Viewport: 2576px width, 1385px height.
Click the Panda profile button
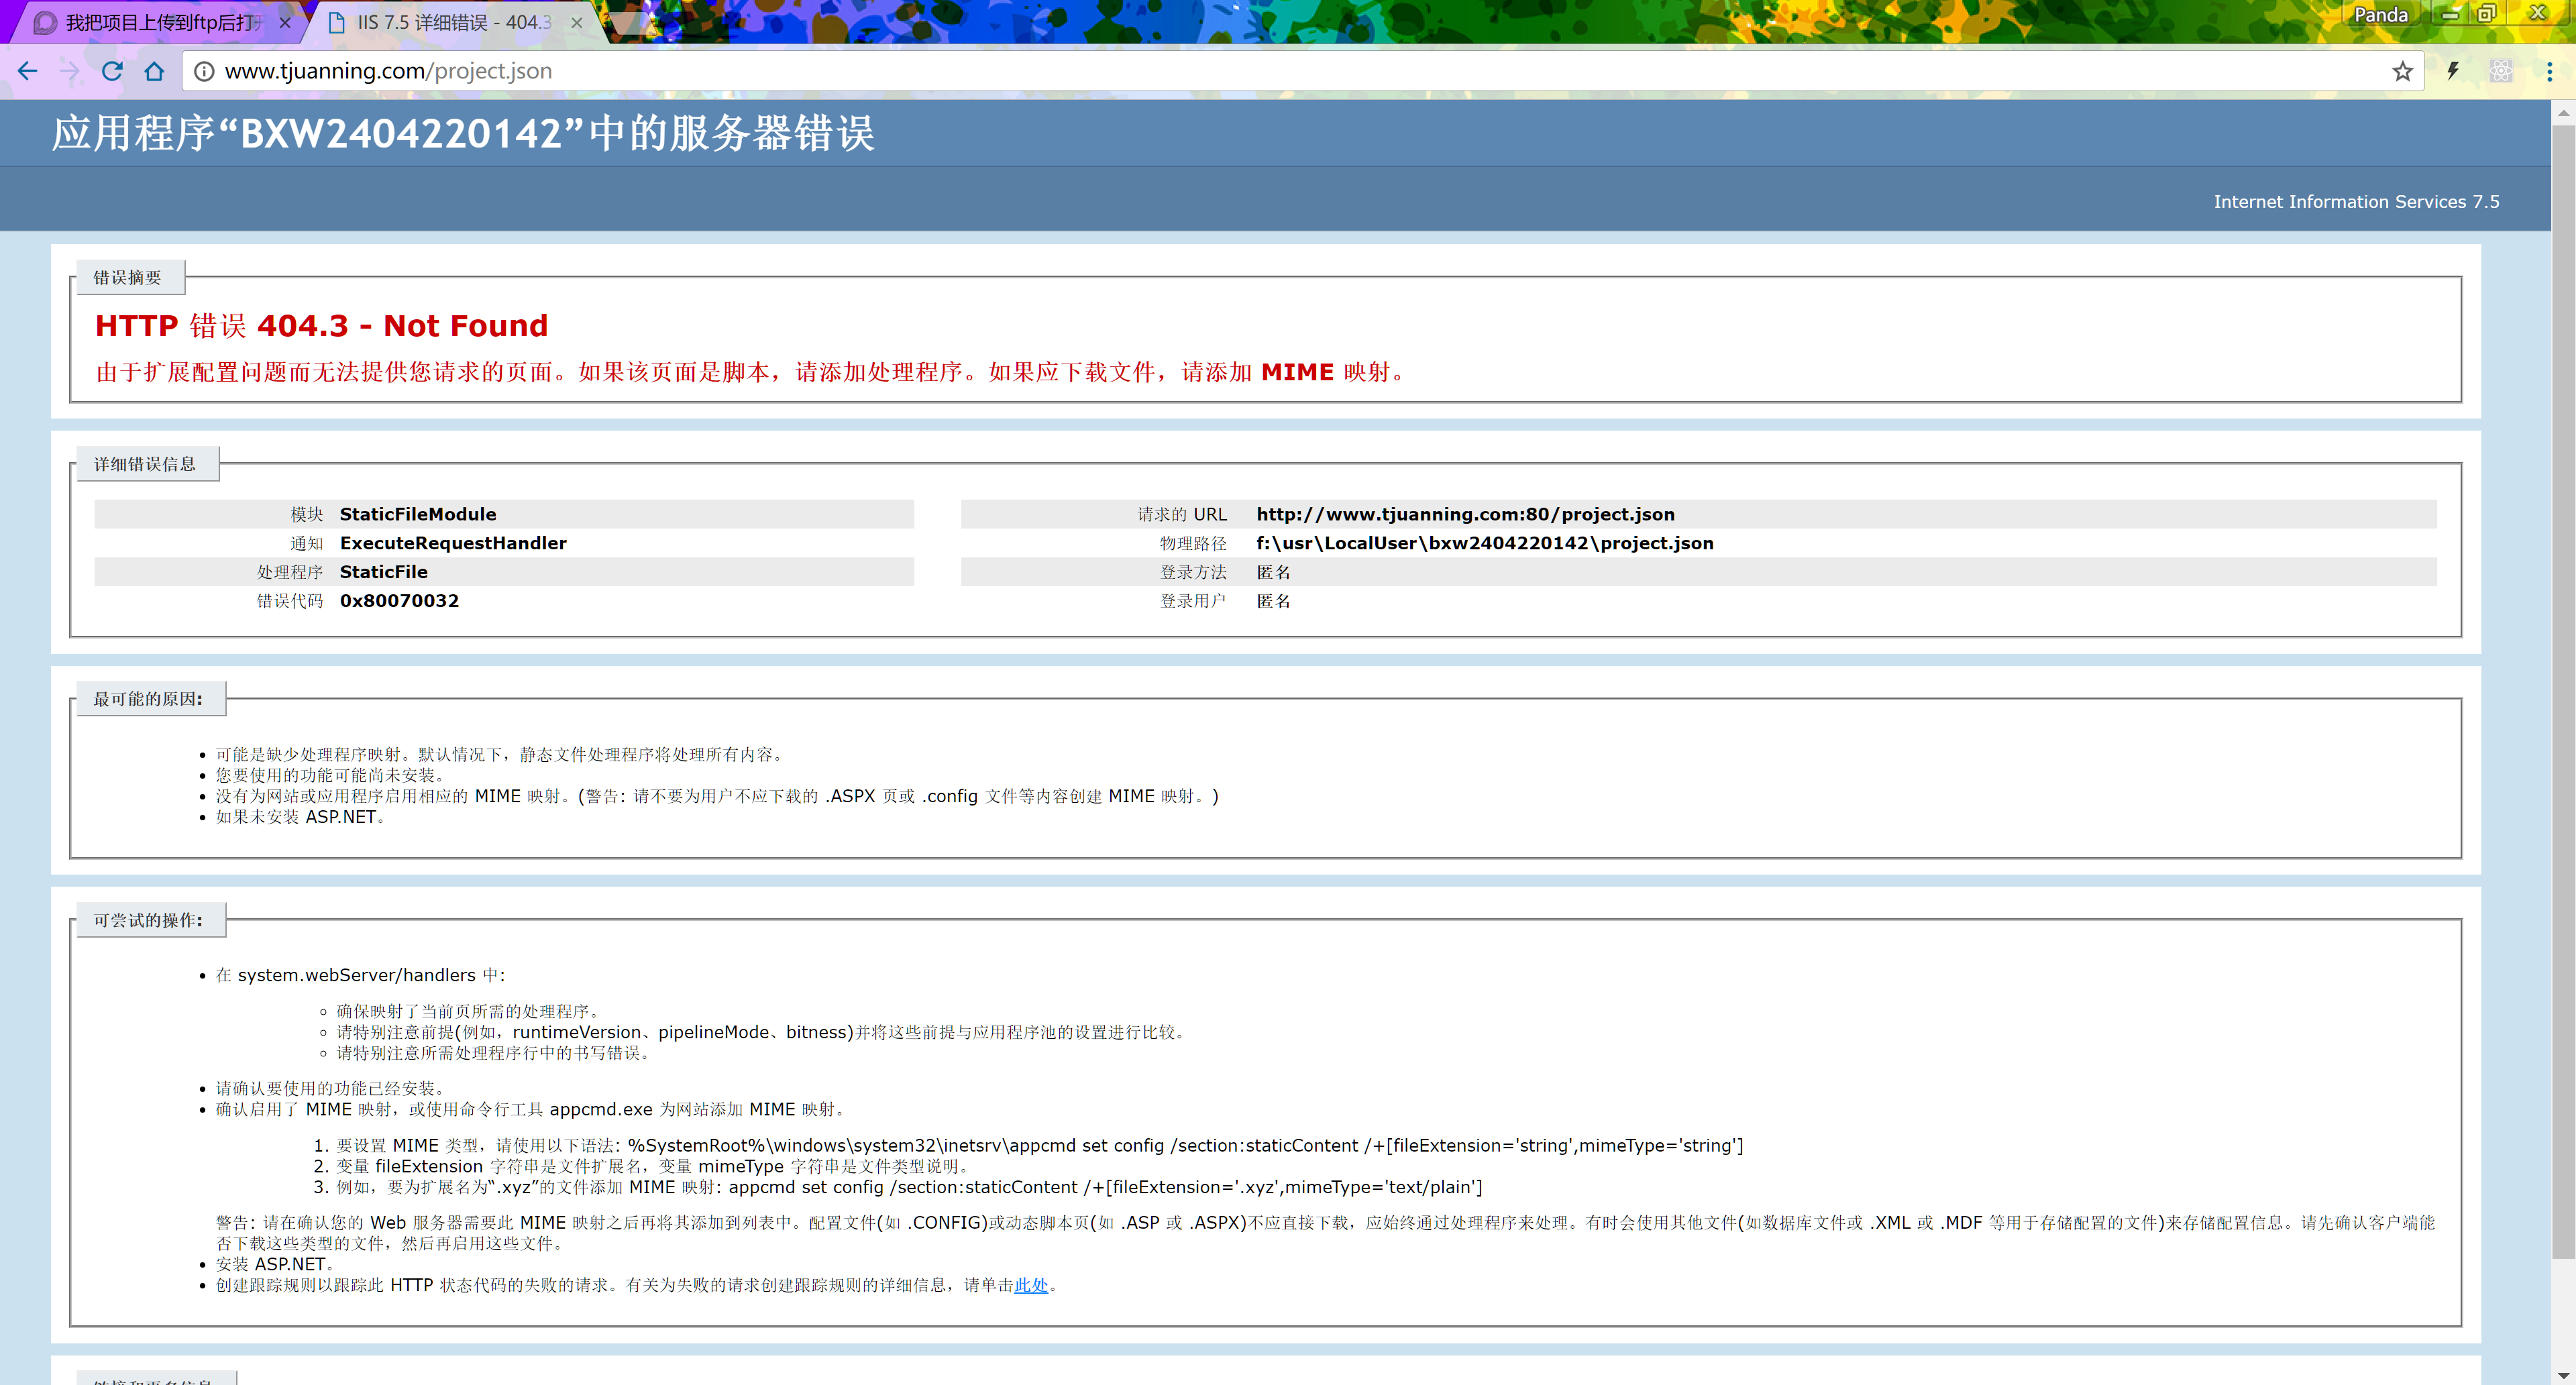pyautogui.click(x=2380, y=14)
